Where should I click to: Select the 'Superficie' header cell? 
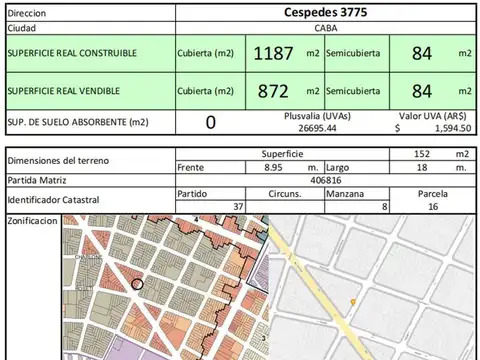282,154
